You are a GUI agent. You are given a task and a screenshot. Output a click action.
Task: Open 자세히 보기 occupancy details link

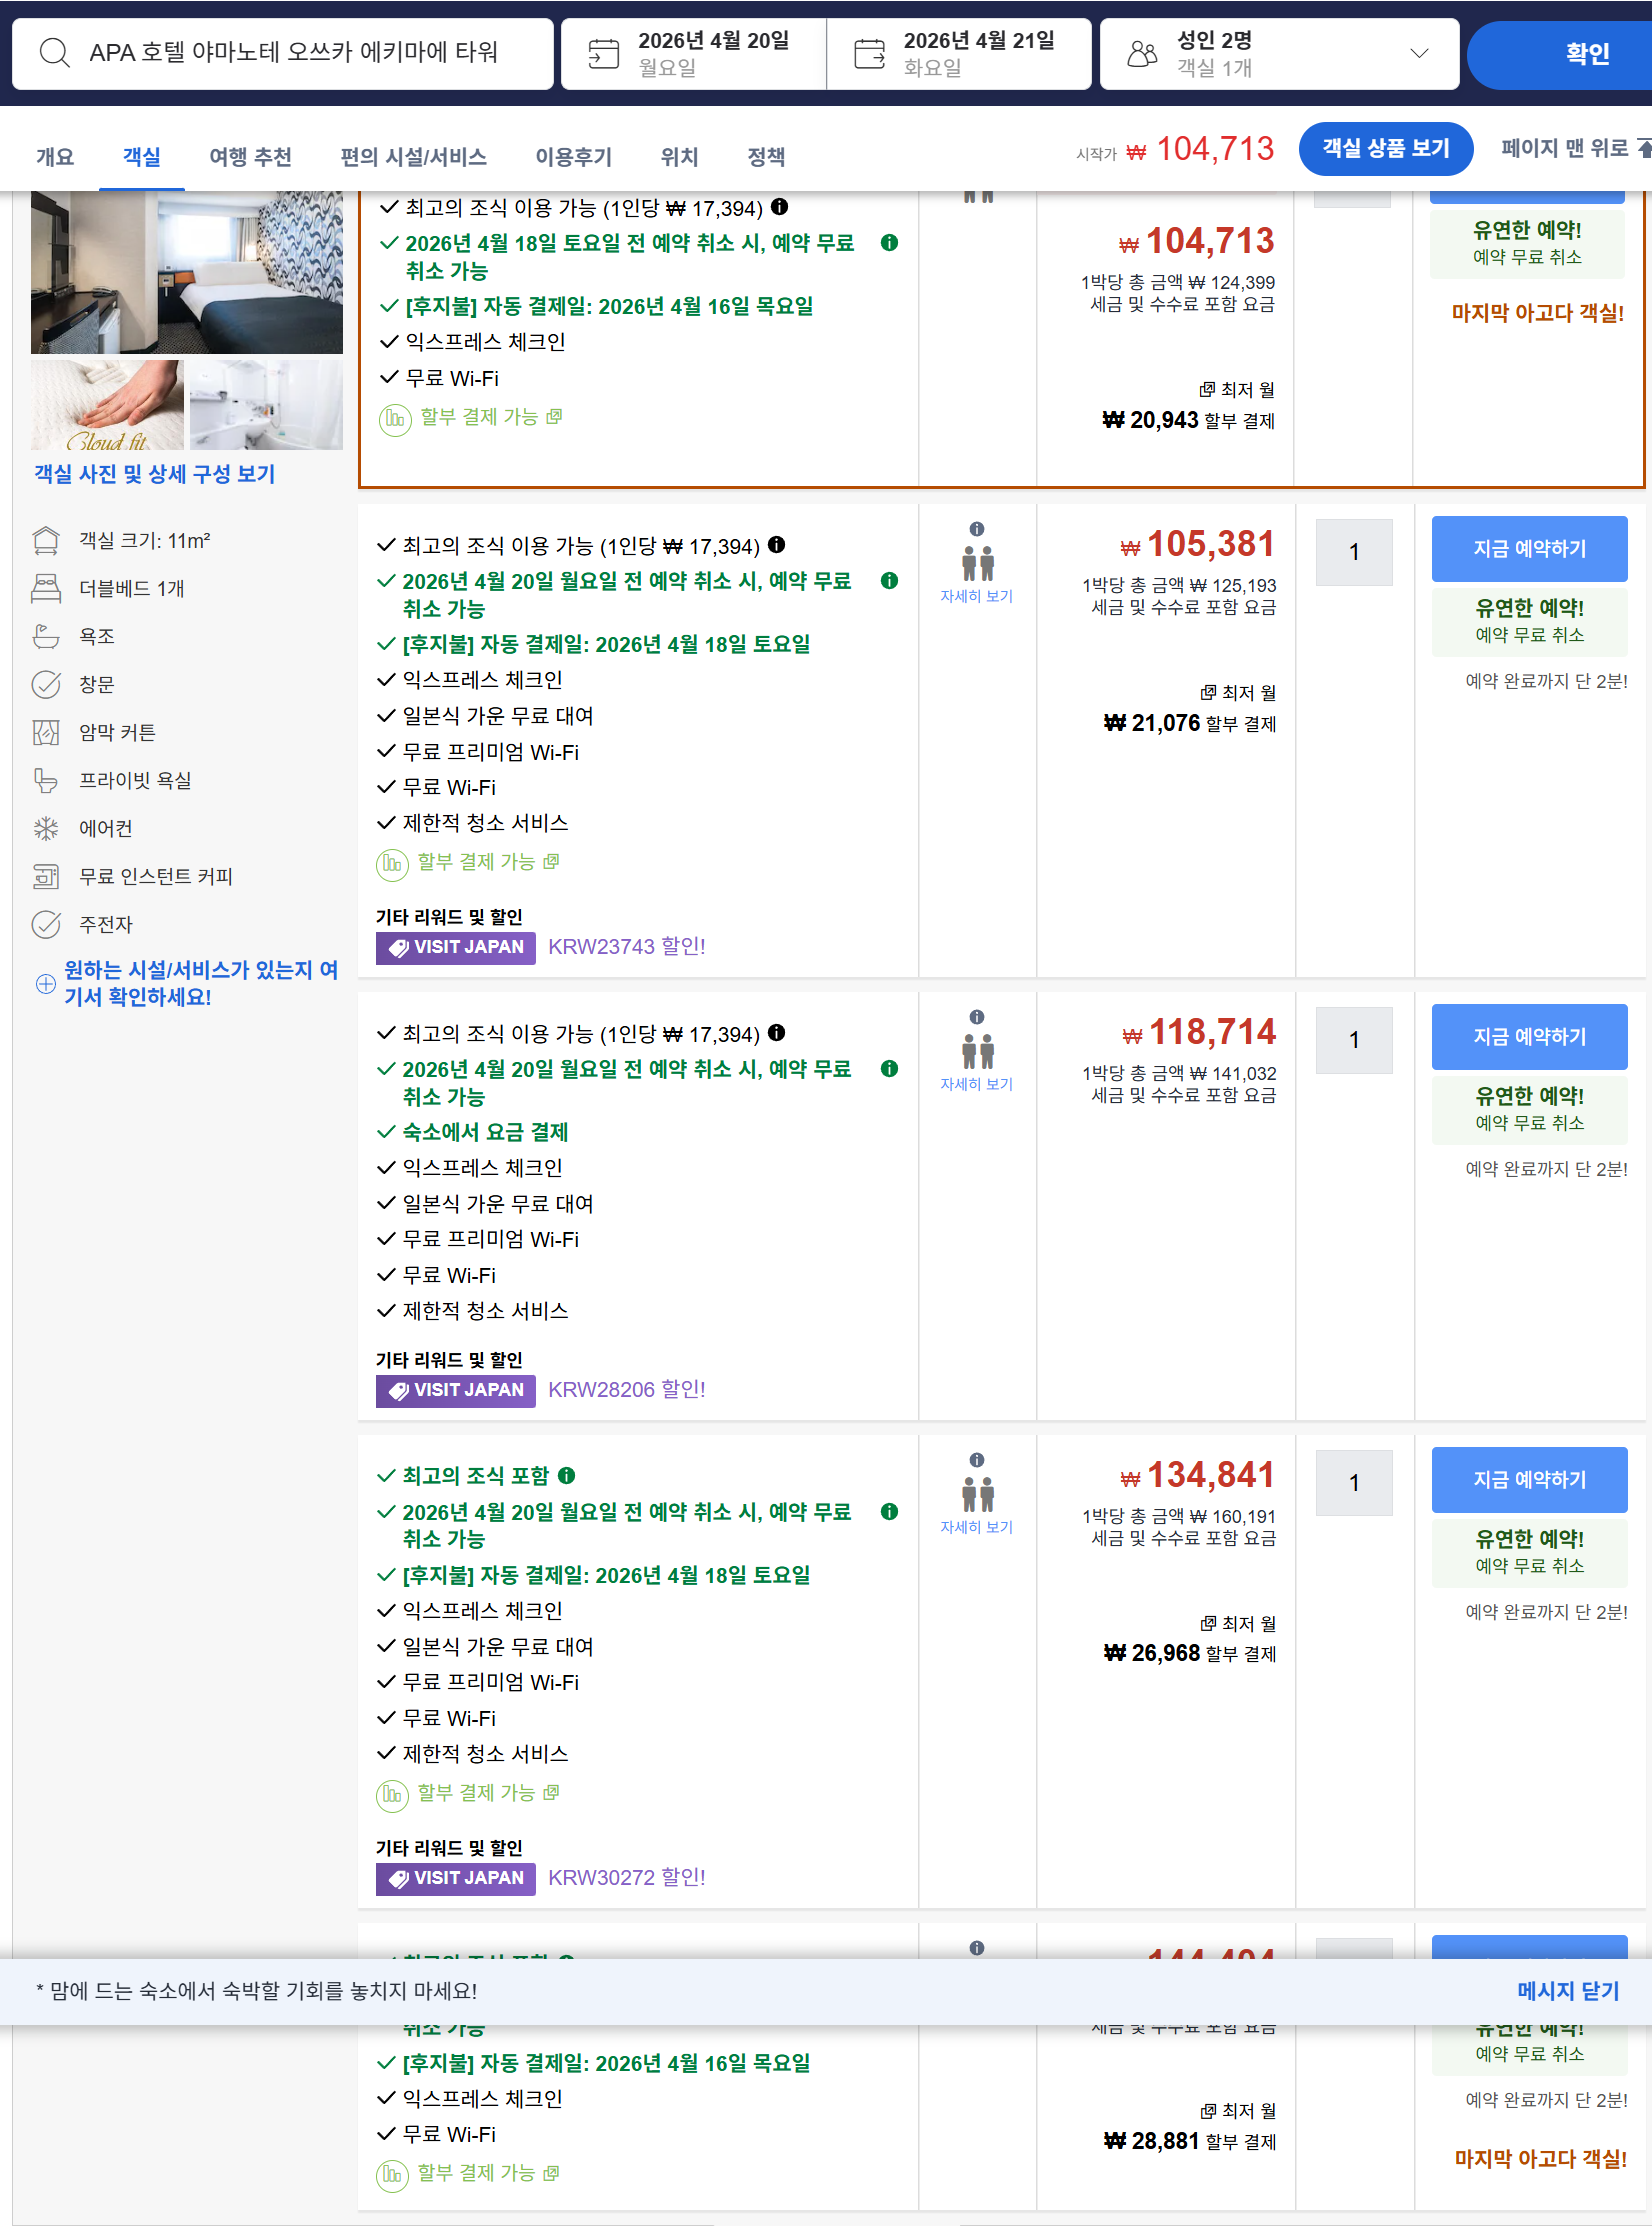975,594
